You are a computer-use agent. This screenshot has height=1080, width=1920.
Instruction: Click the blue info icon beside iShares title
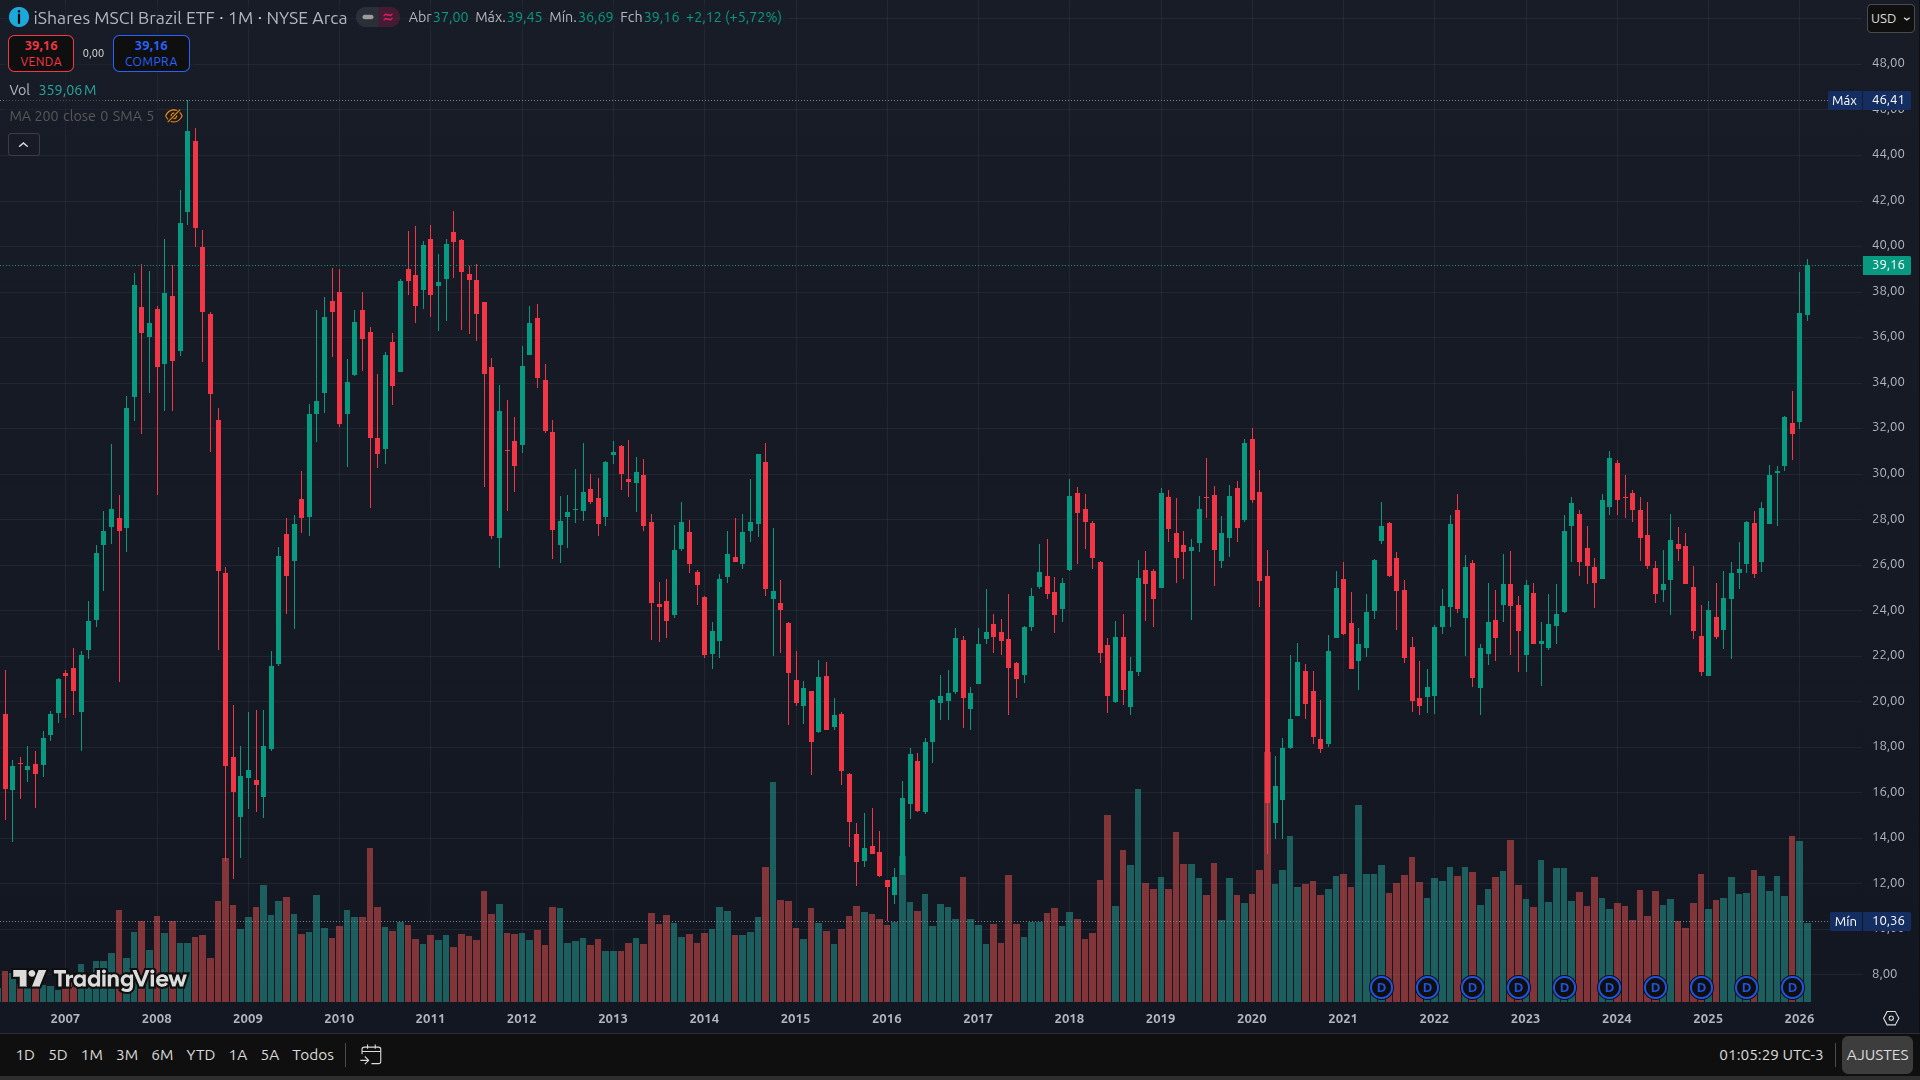(18, 18)
